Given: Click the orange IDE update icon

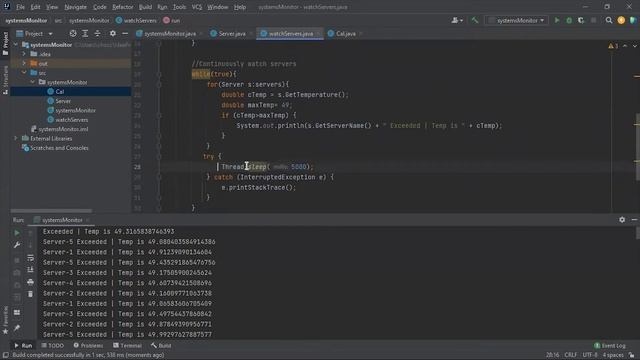Looking at the screenshot, I should click(x=621, y=20).
